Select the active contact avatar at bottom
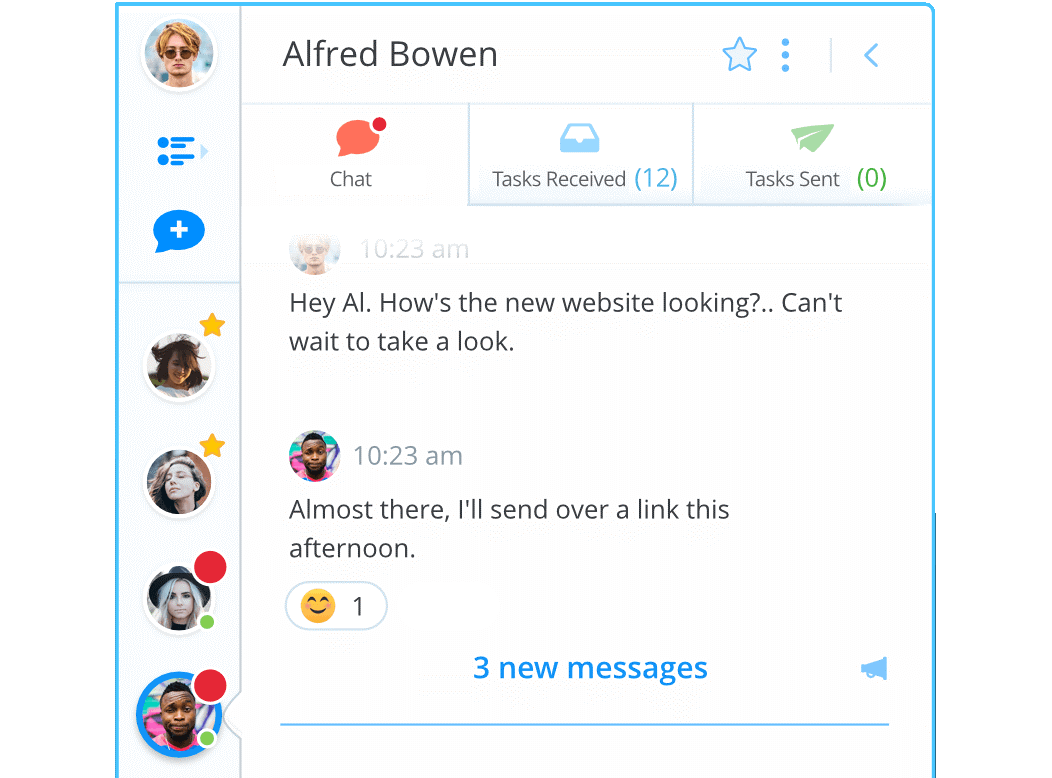The image size is (1052, 778). click(x=179, y=715)
